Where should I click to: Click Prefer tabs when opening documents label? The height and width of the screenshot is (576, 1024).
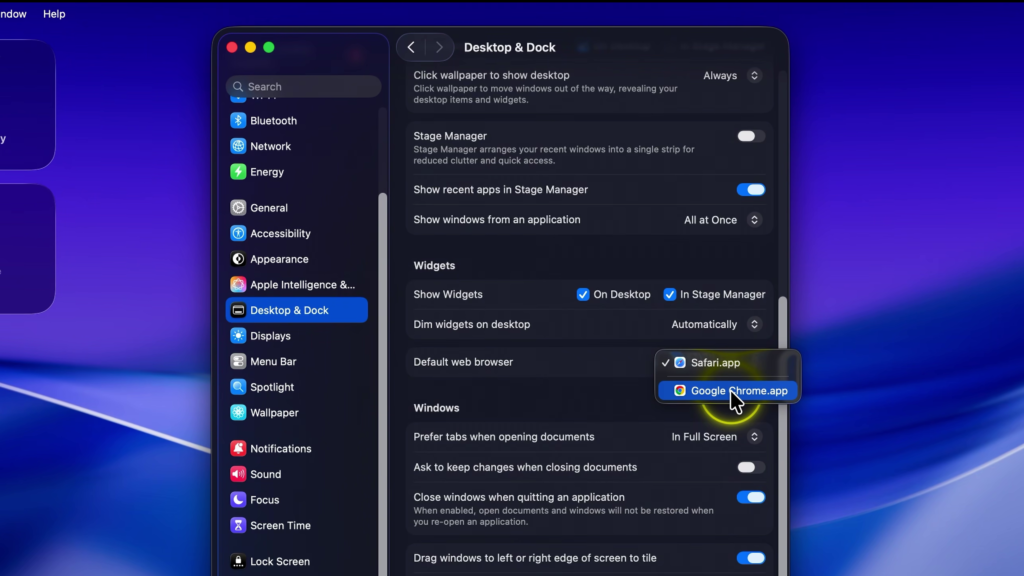click(x=504, y=437)
